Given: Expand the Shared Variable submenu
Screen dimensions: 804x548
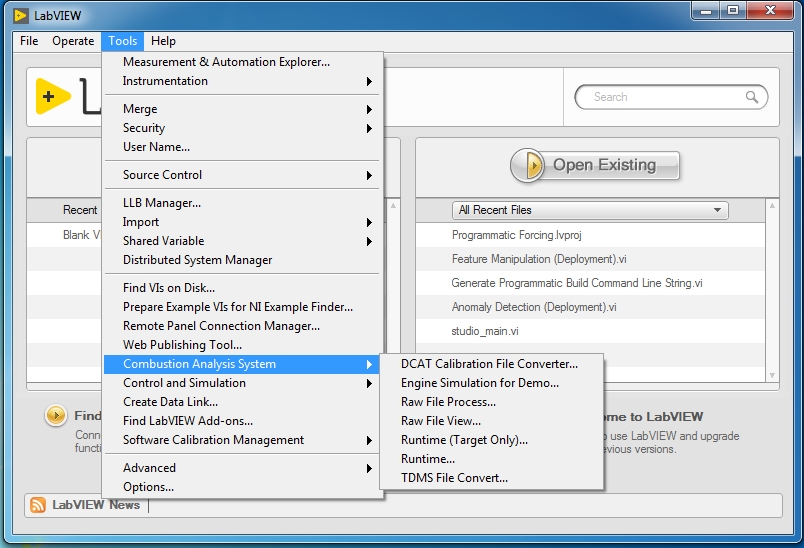Looking at the screenshot, I should click(242, 241).
